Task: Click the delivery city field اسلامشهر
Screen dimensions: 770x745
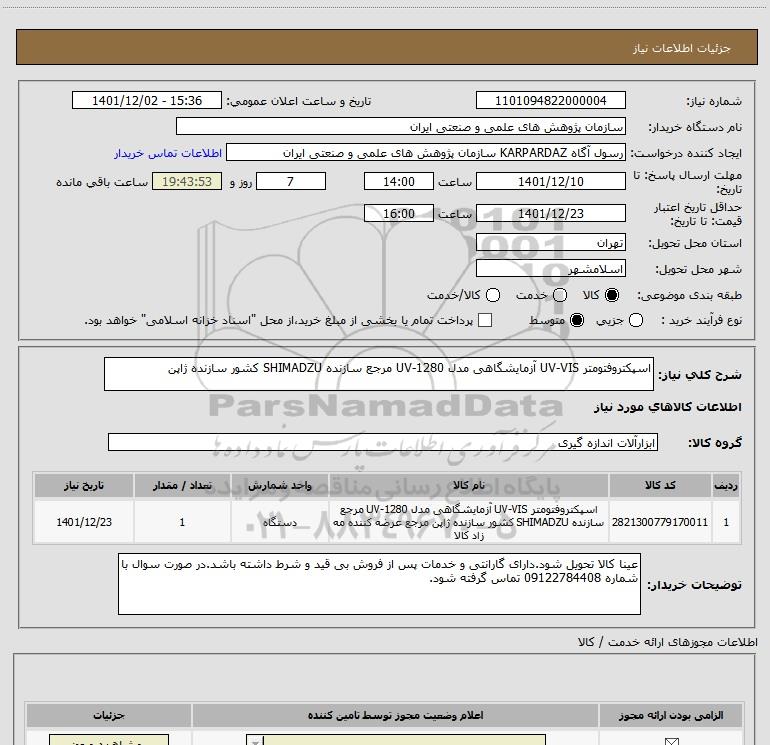Action: pyautogui.click(x=550, y=268)
